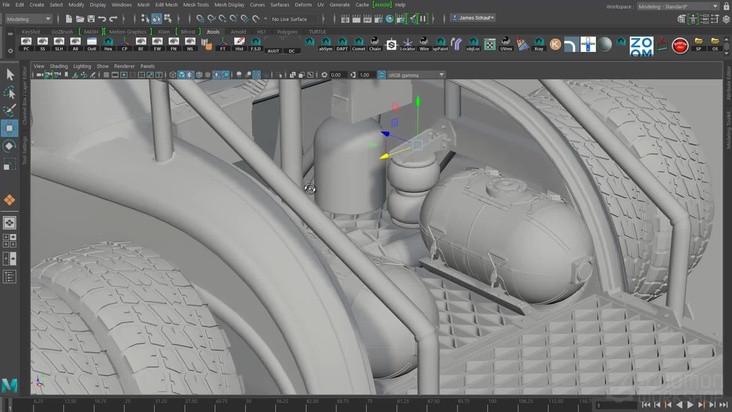Select the four-view layout icon
The height and width of the screenshot is (412, 732).
pos(9,240)
